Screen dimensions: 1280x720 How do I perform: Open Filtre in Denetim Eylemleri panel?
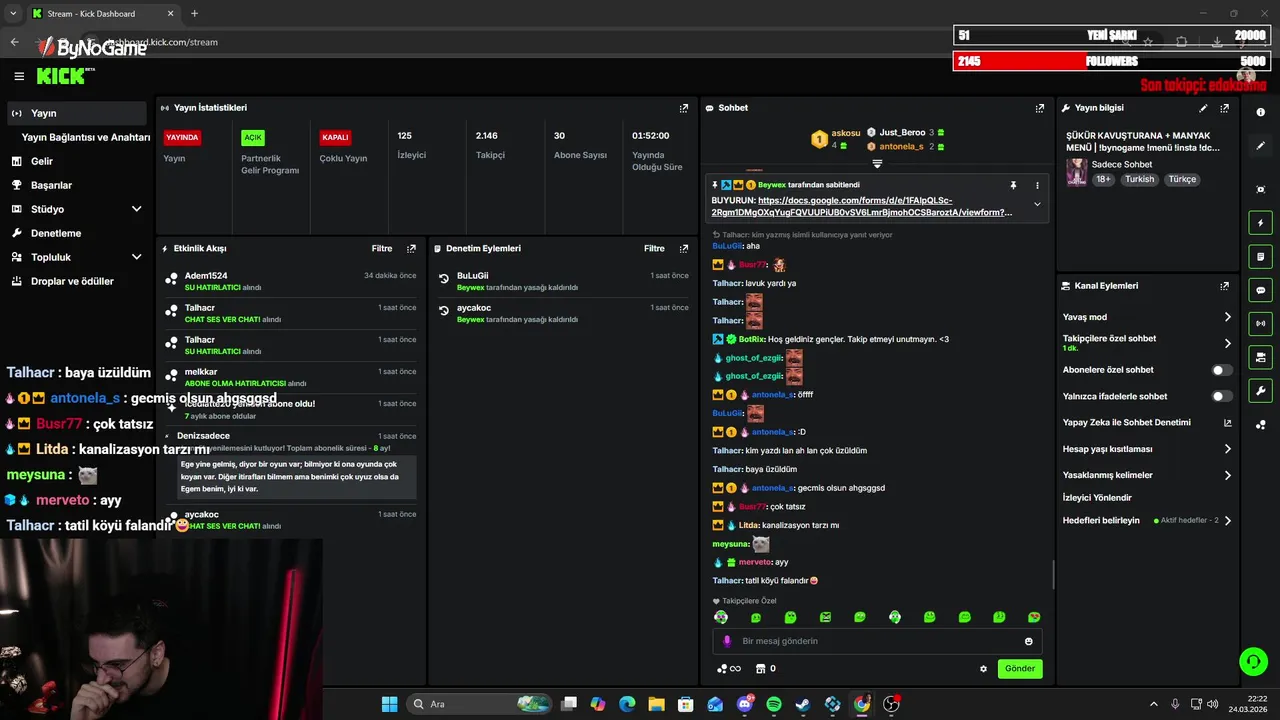pos(654,248)
